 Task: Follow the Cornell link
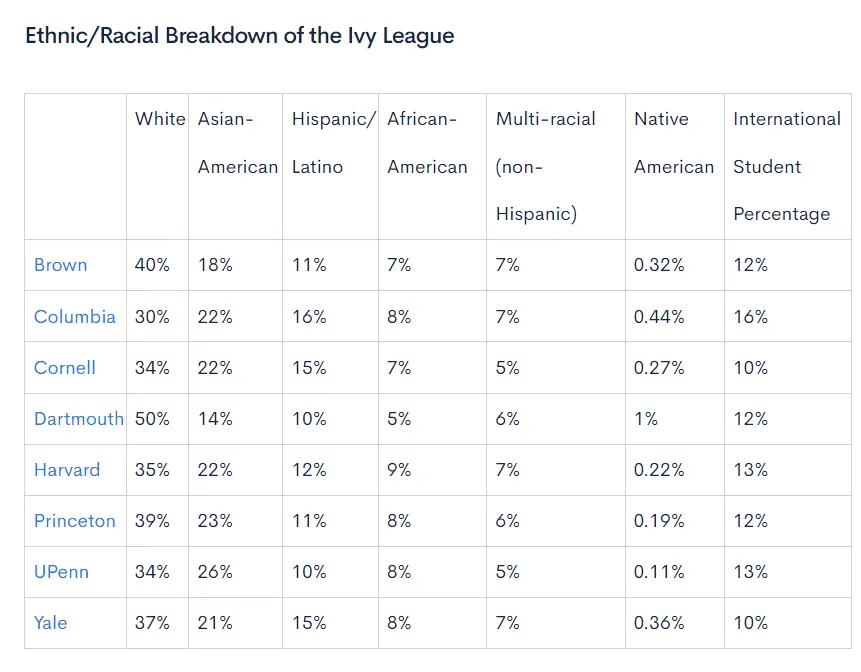[65, 367]
